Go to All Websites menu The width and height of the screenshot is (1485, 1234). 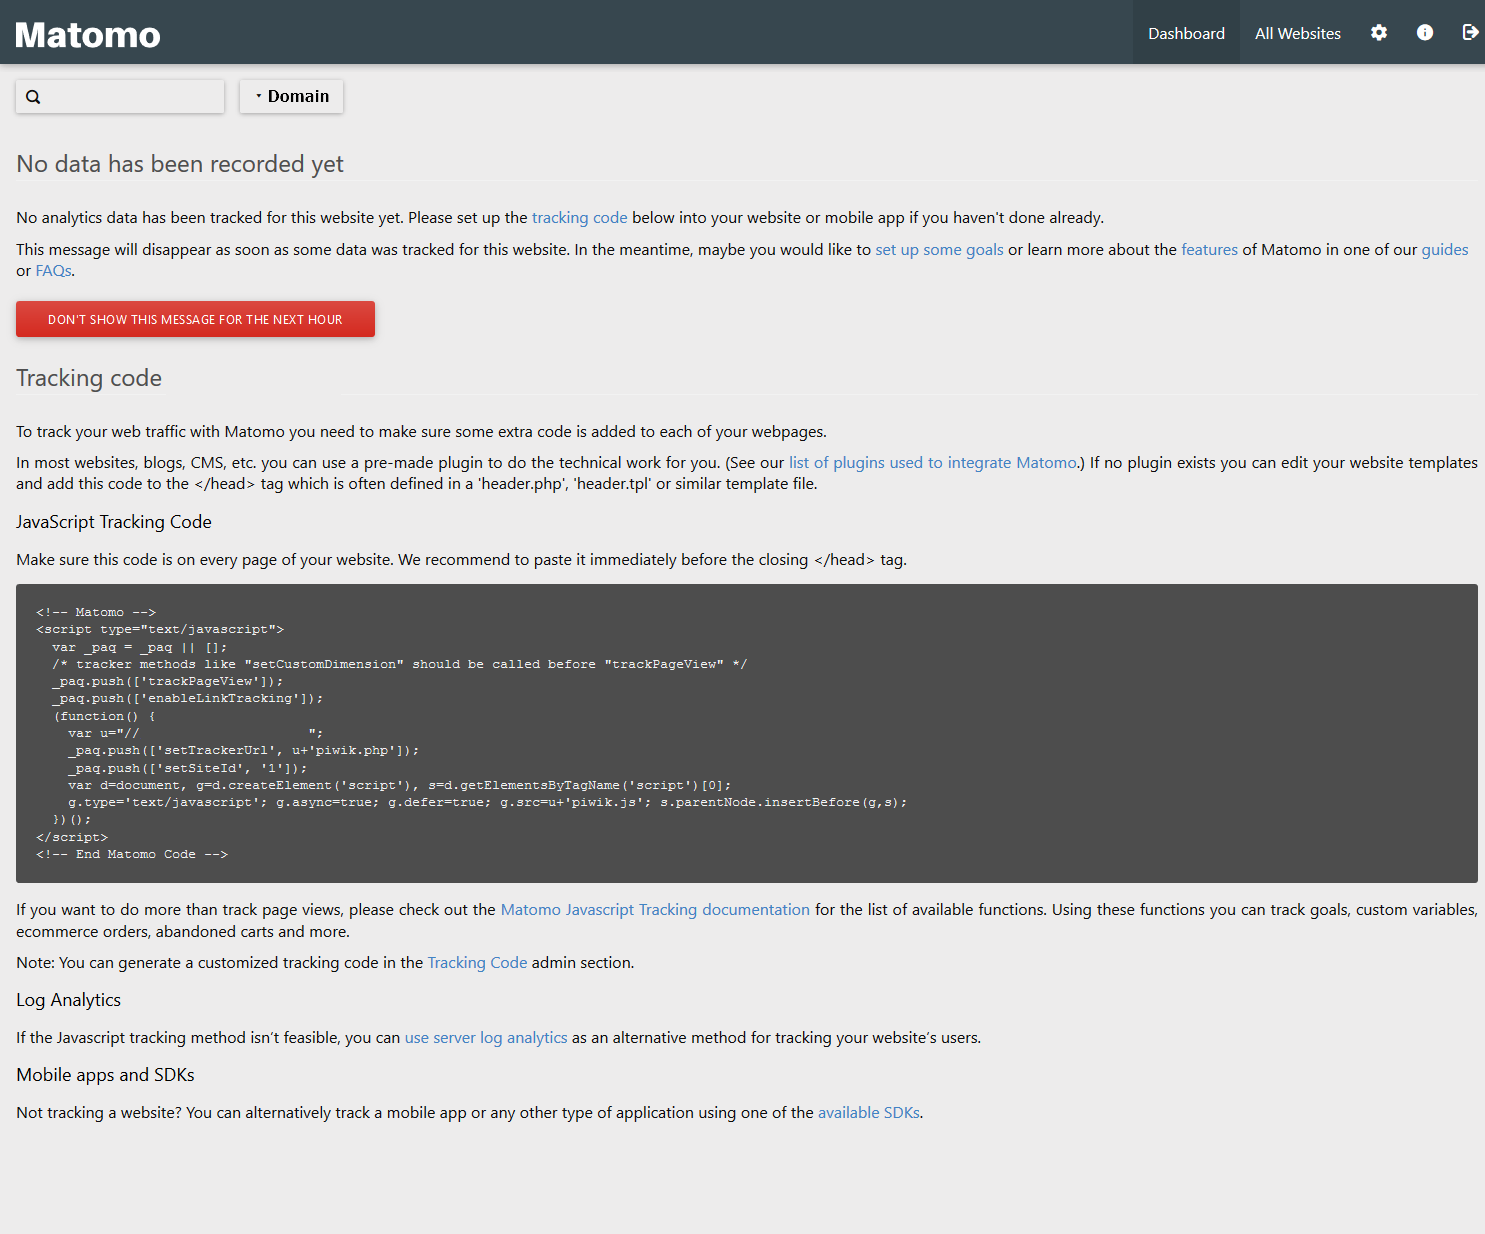click(1297, 34)
